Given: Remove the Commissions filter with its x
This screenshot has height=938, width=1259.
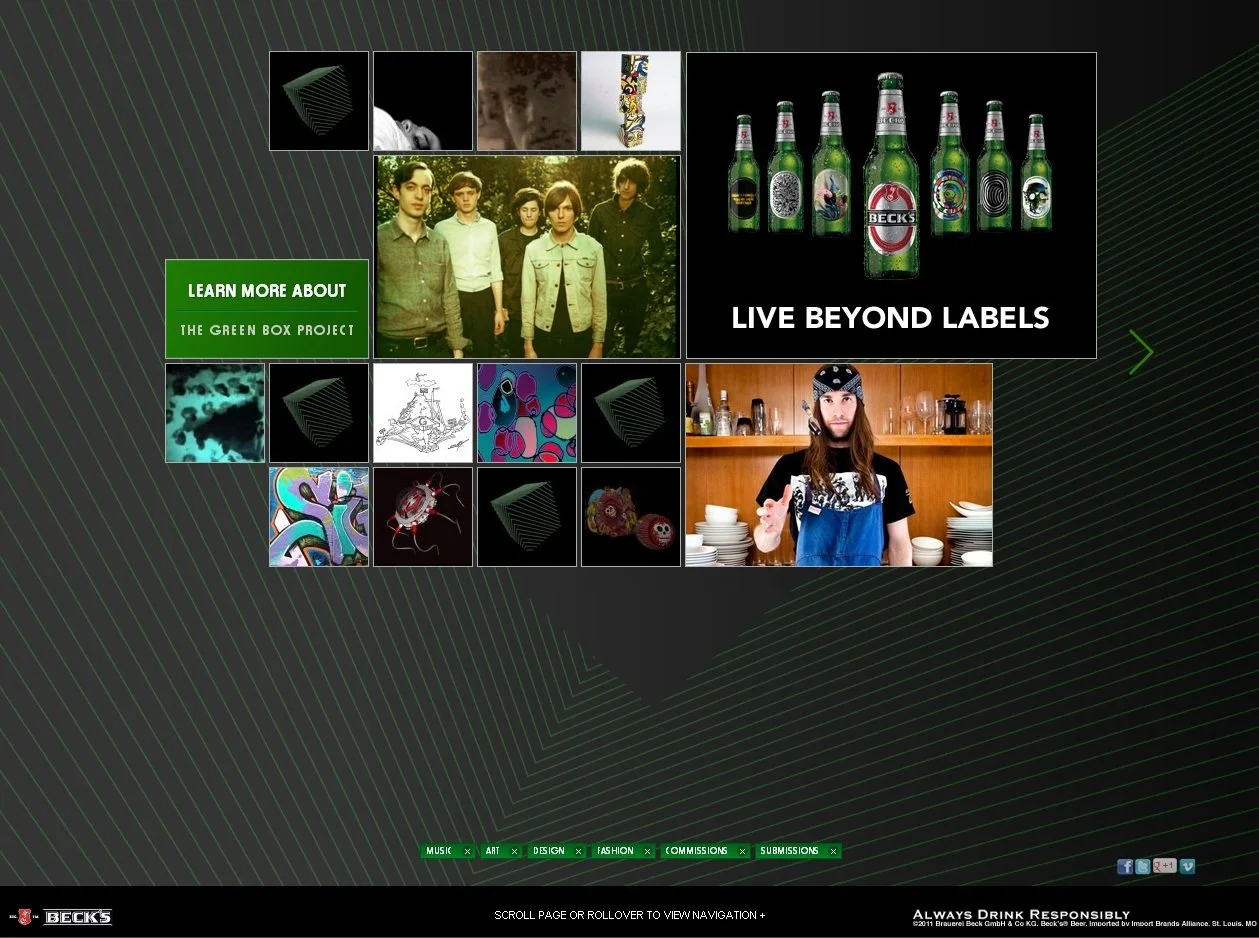Looking at the screenshot, I should [x=742, y=852].
